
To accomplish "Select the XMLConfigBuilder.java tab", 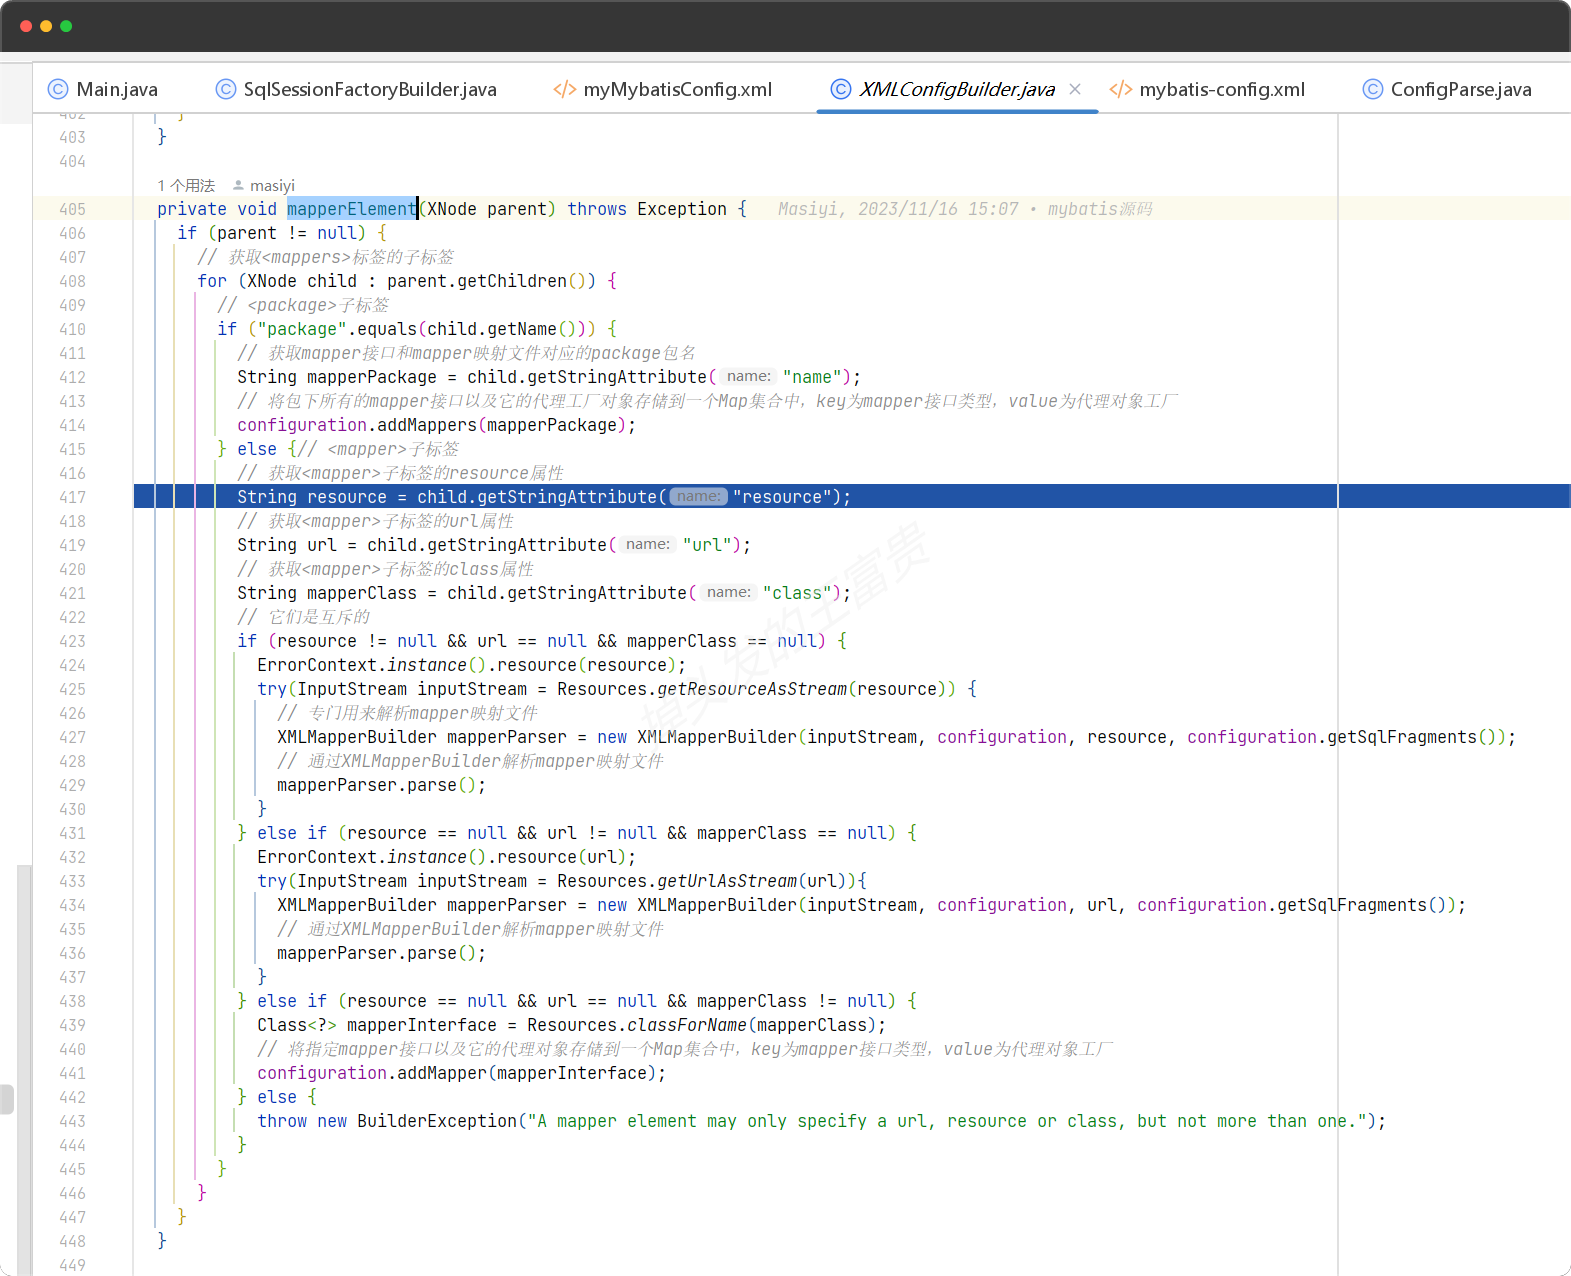I will (957, 89).
